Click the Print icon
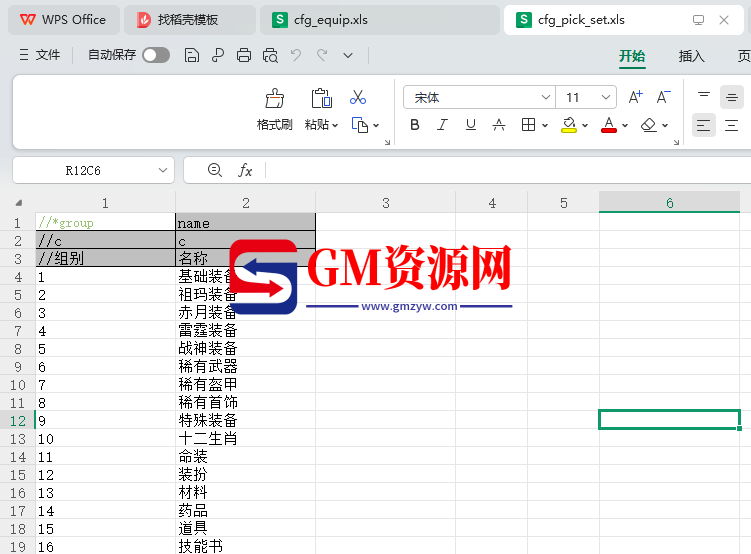This screenshot has height=554, width=751. 244,56
